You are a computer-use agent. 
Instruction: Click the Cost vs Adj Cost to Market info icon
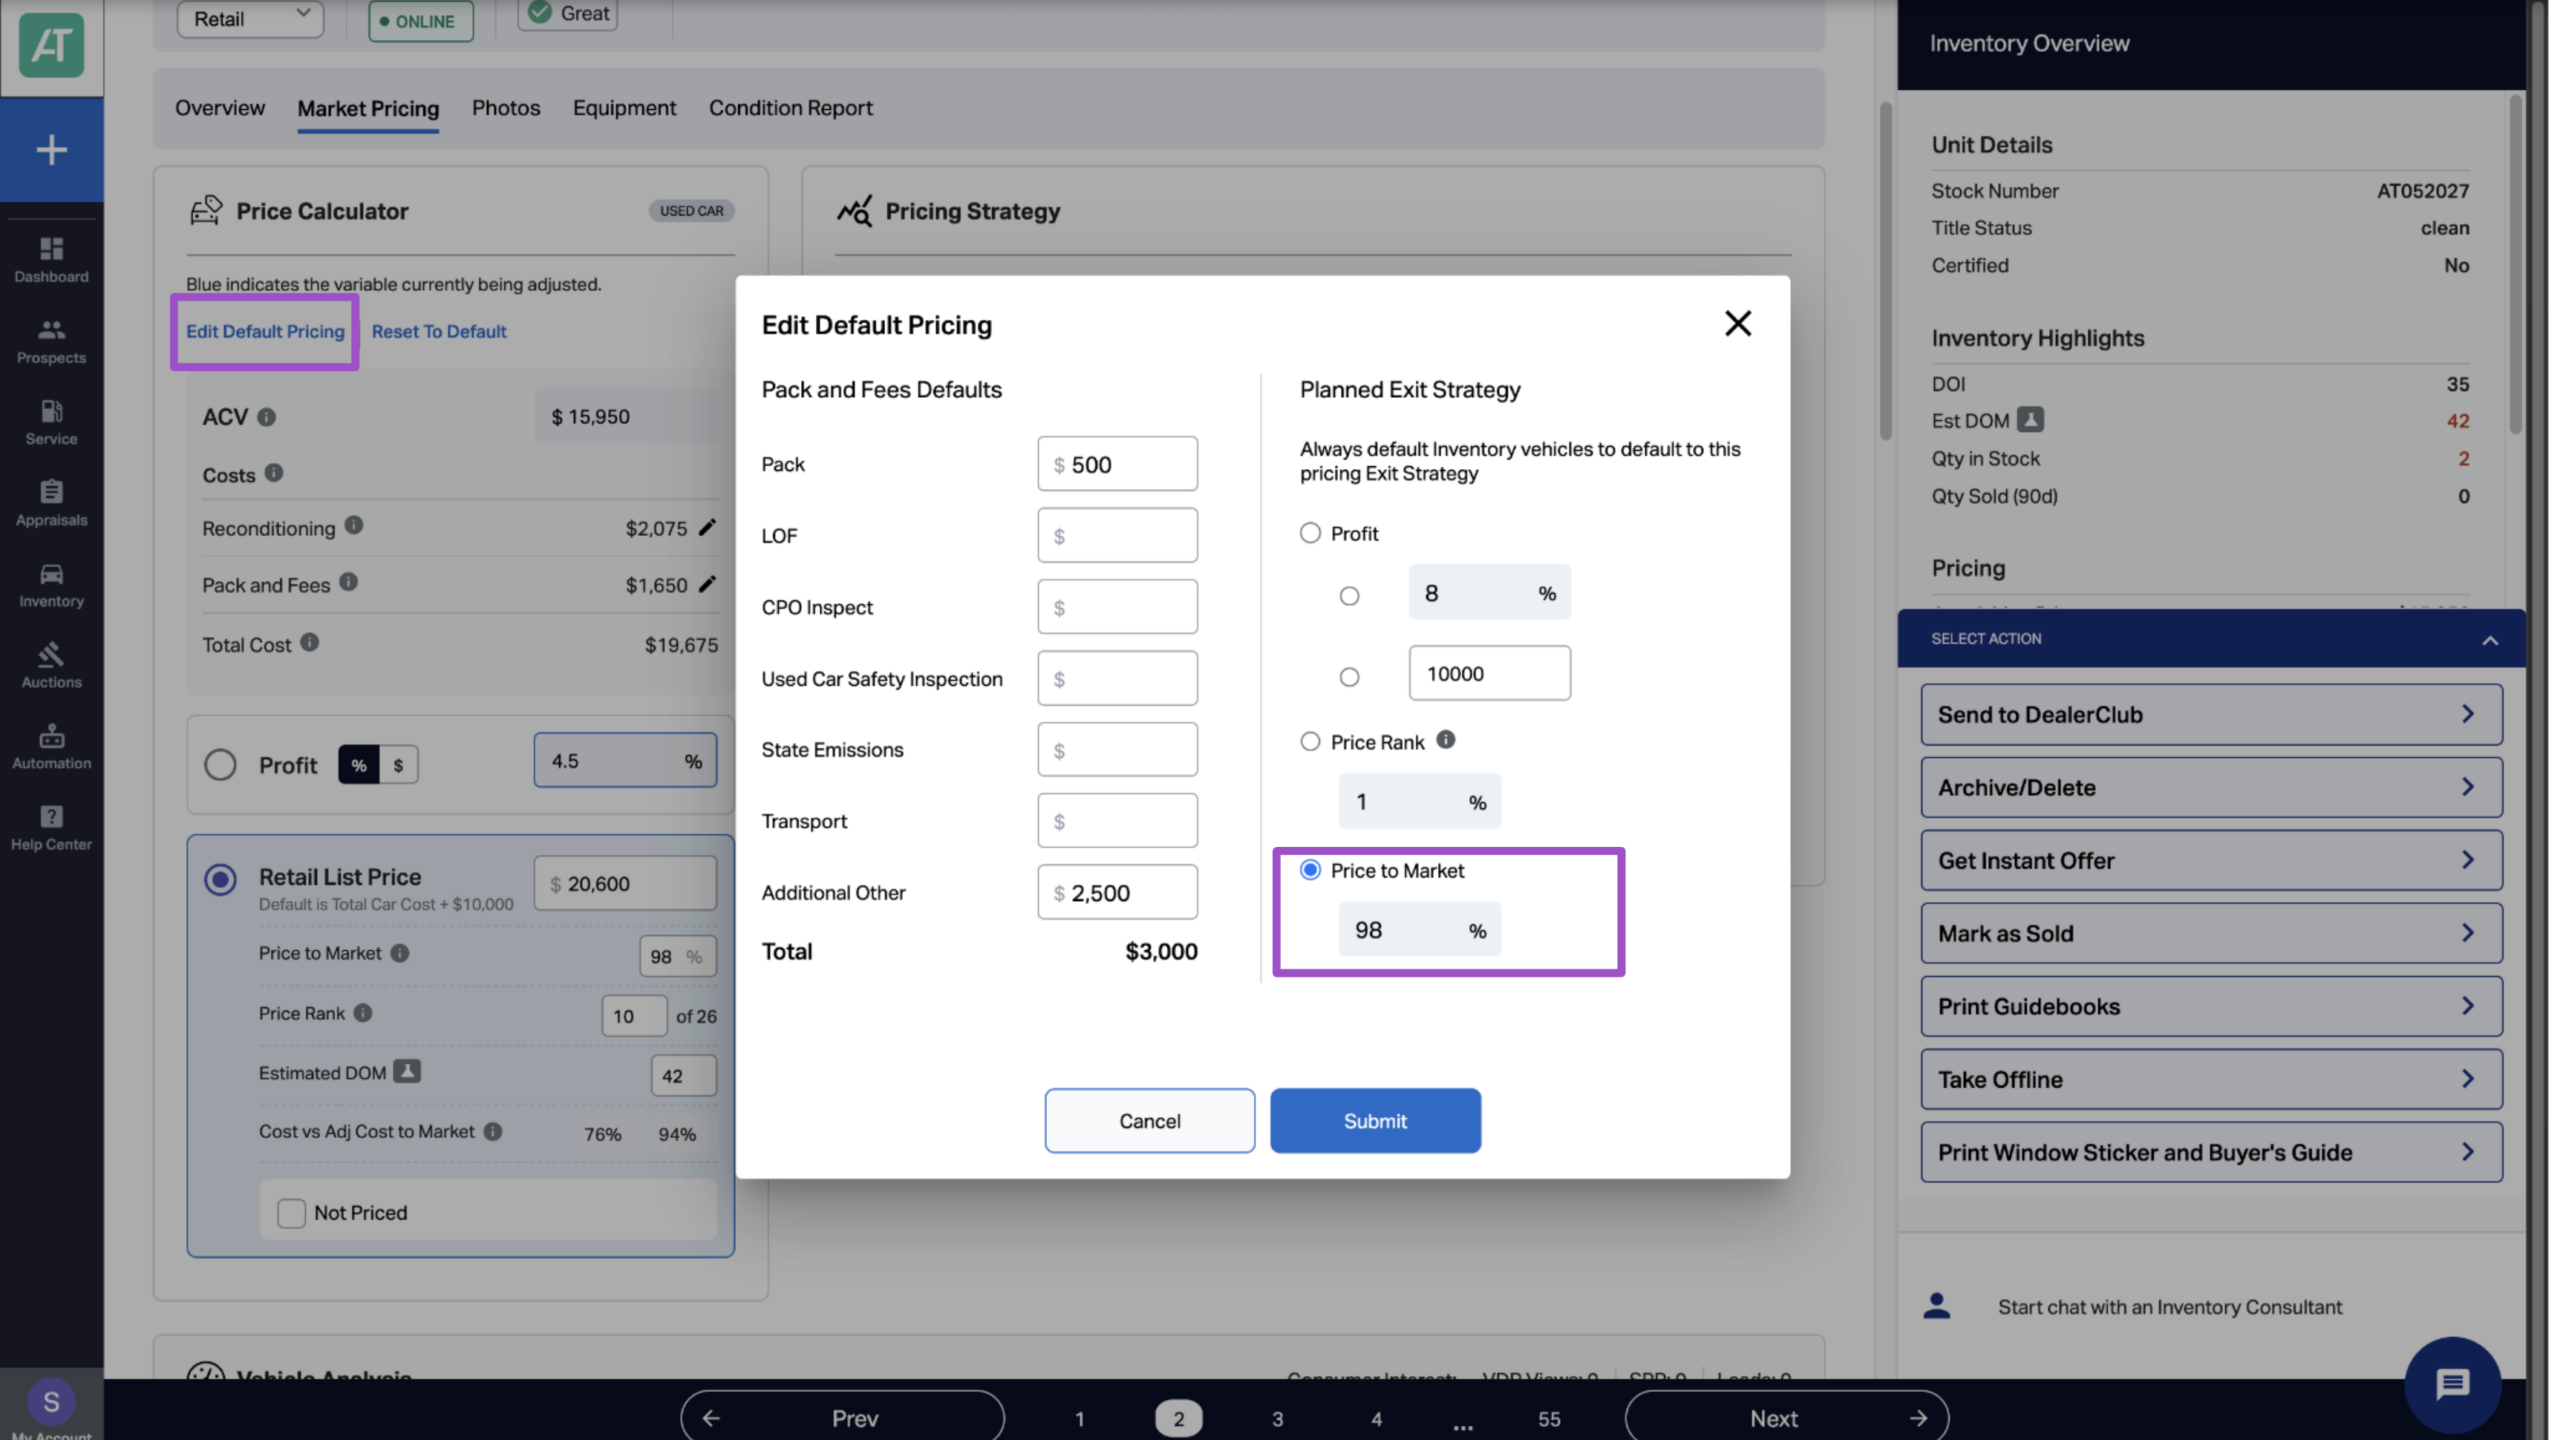[493, 1131]
